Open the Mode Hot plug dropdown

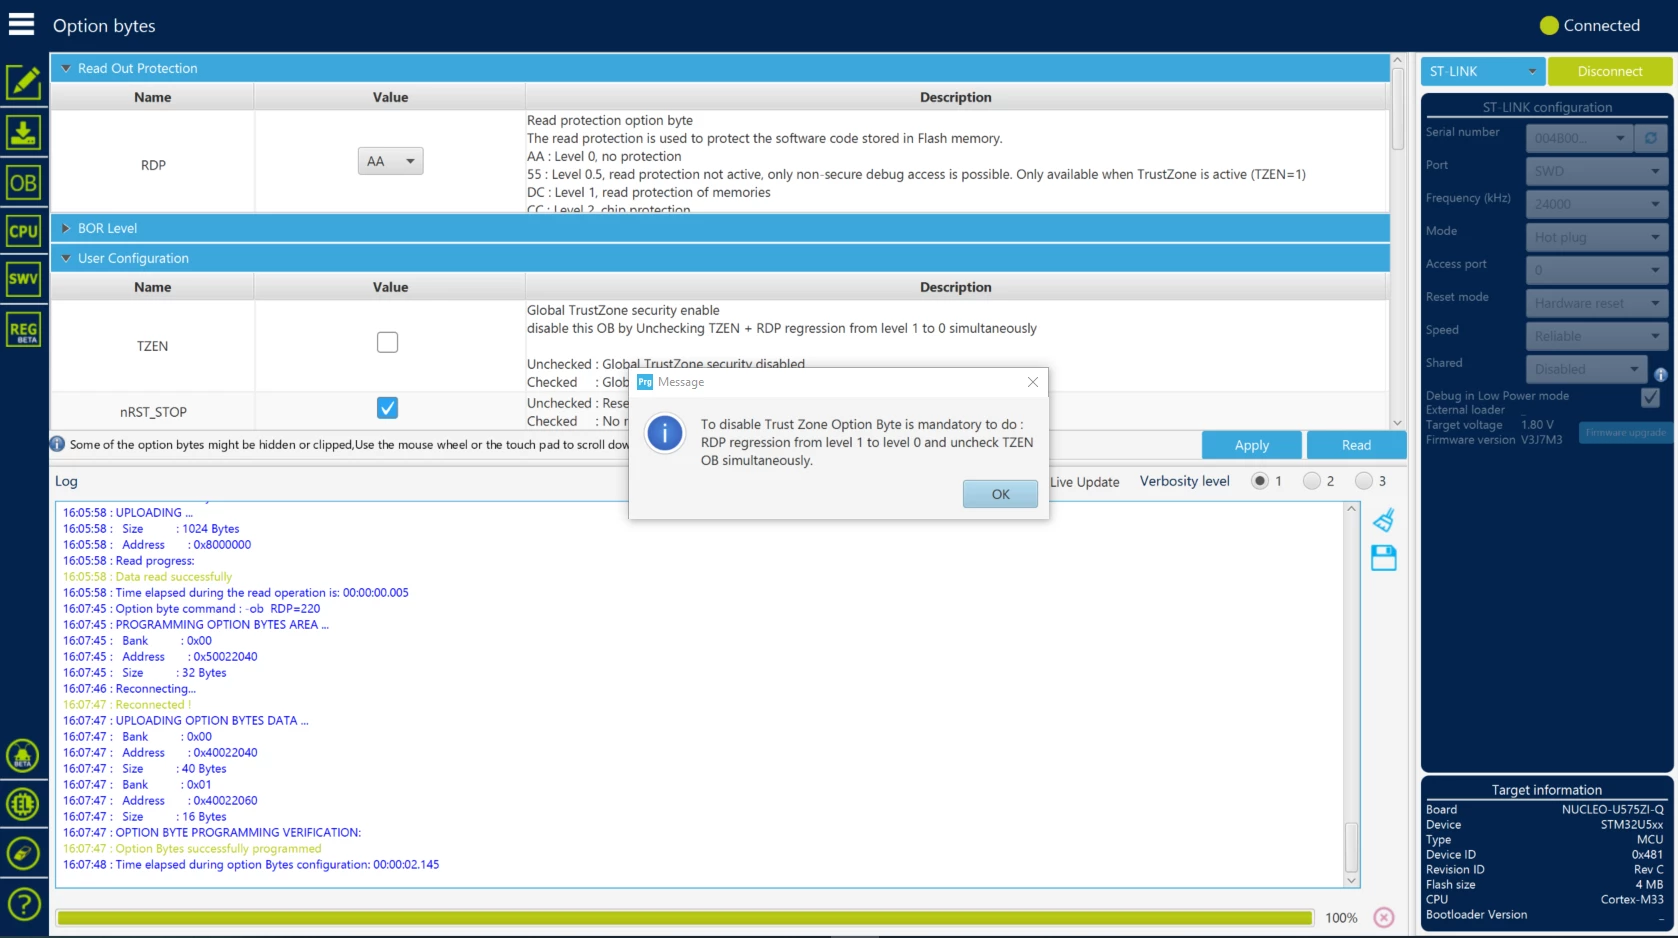coord(1596,237)
